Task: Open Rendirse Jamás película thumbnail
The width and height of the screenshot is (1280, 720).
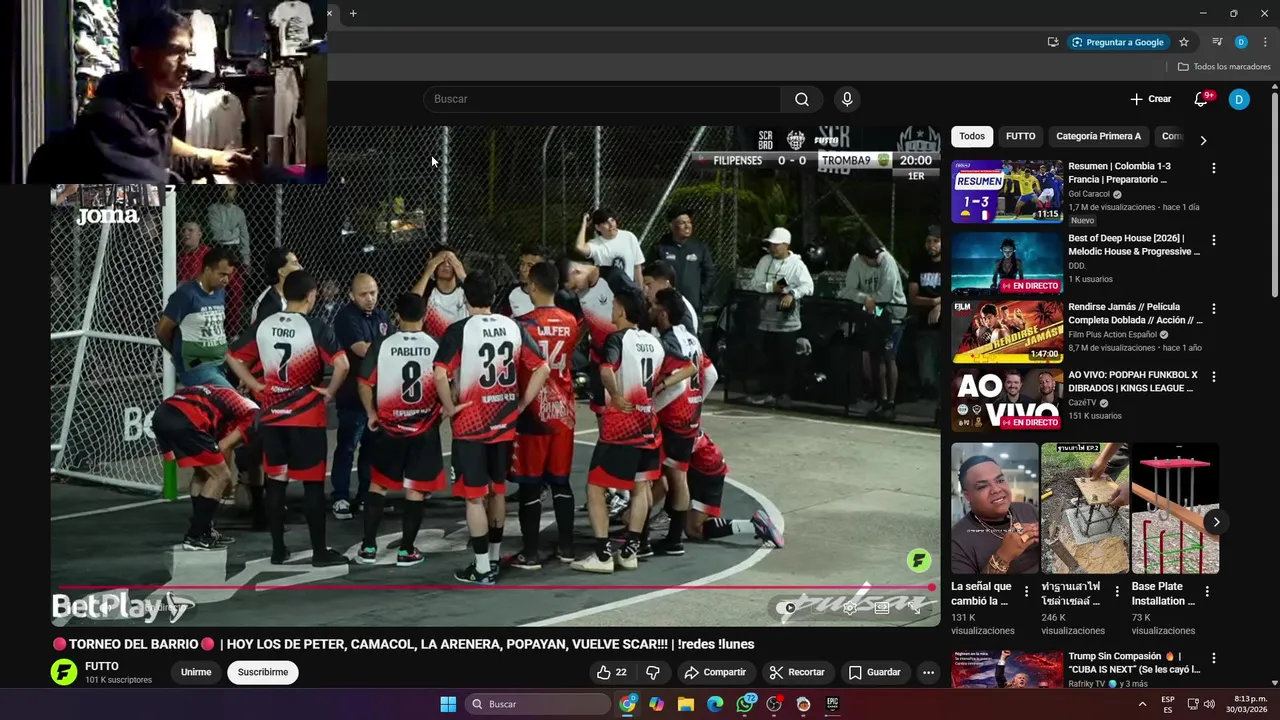Action: [1007, 331]
